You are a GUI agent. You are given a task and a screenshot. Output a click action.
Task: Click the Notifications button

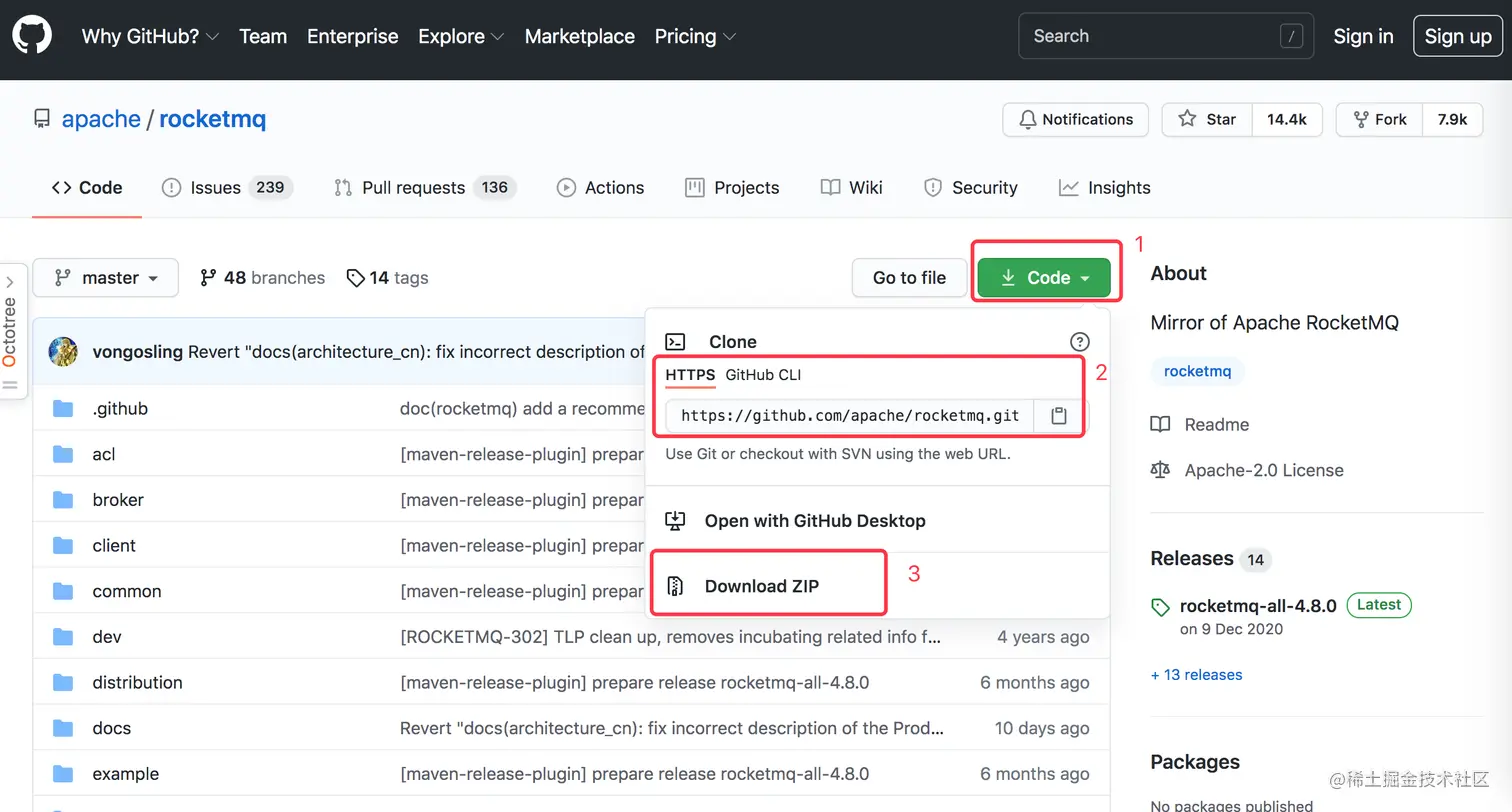[1076, 119]
